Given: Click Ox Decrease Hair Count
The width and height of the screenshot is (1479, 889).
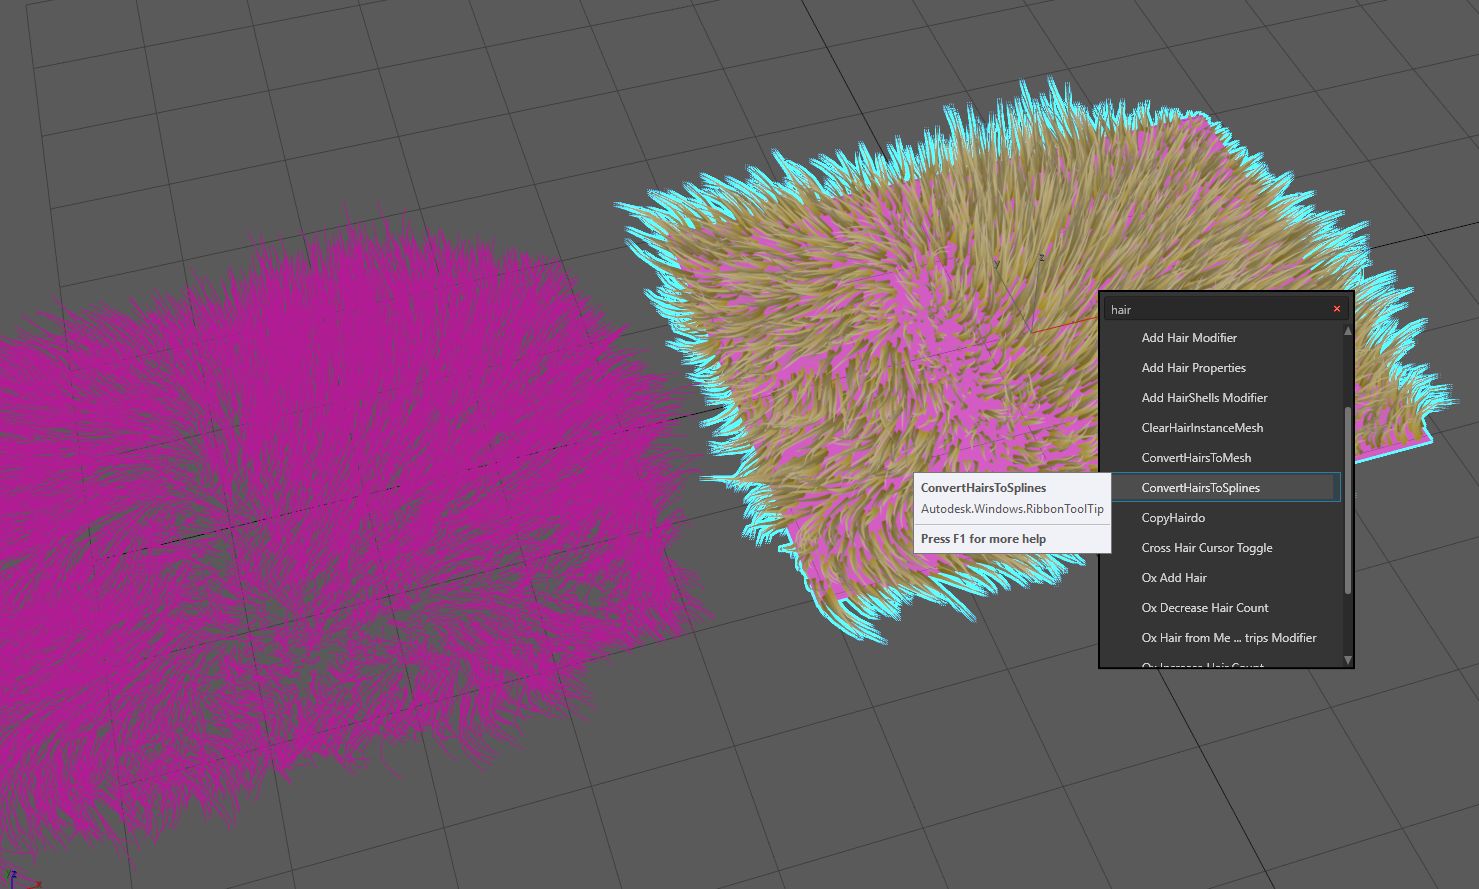Looking at the screenshot, I should pyautogui.click(x=1205, y=608).
